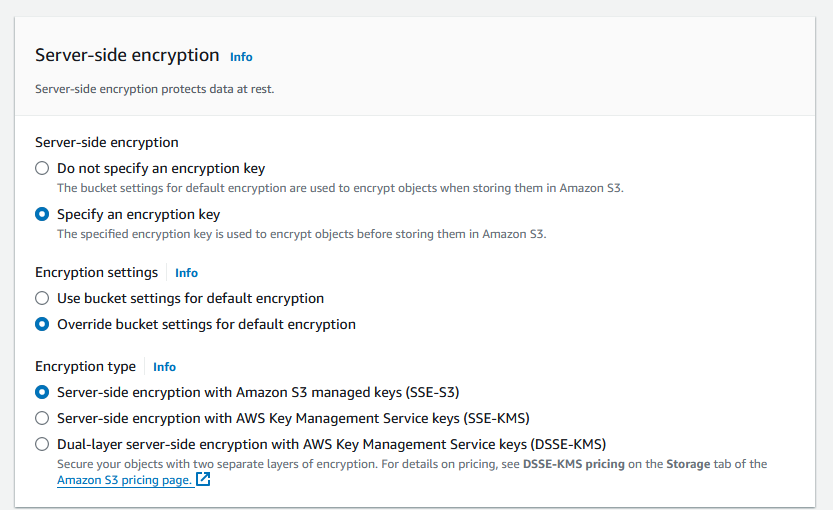
Task: Select 'Specify an encryption key' radio option
Action: click(x=42, y=214)
